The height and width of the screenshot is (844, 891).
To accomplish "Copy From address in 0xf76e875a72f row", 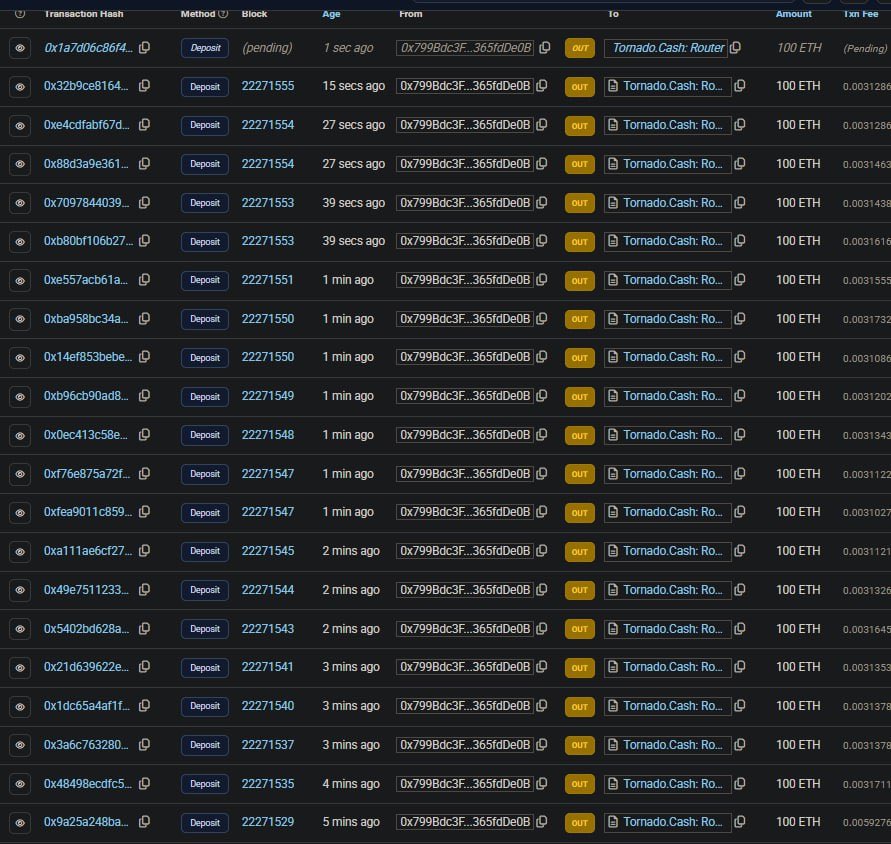I will pyautogui.click(x=542, y=473).
